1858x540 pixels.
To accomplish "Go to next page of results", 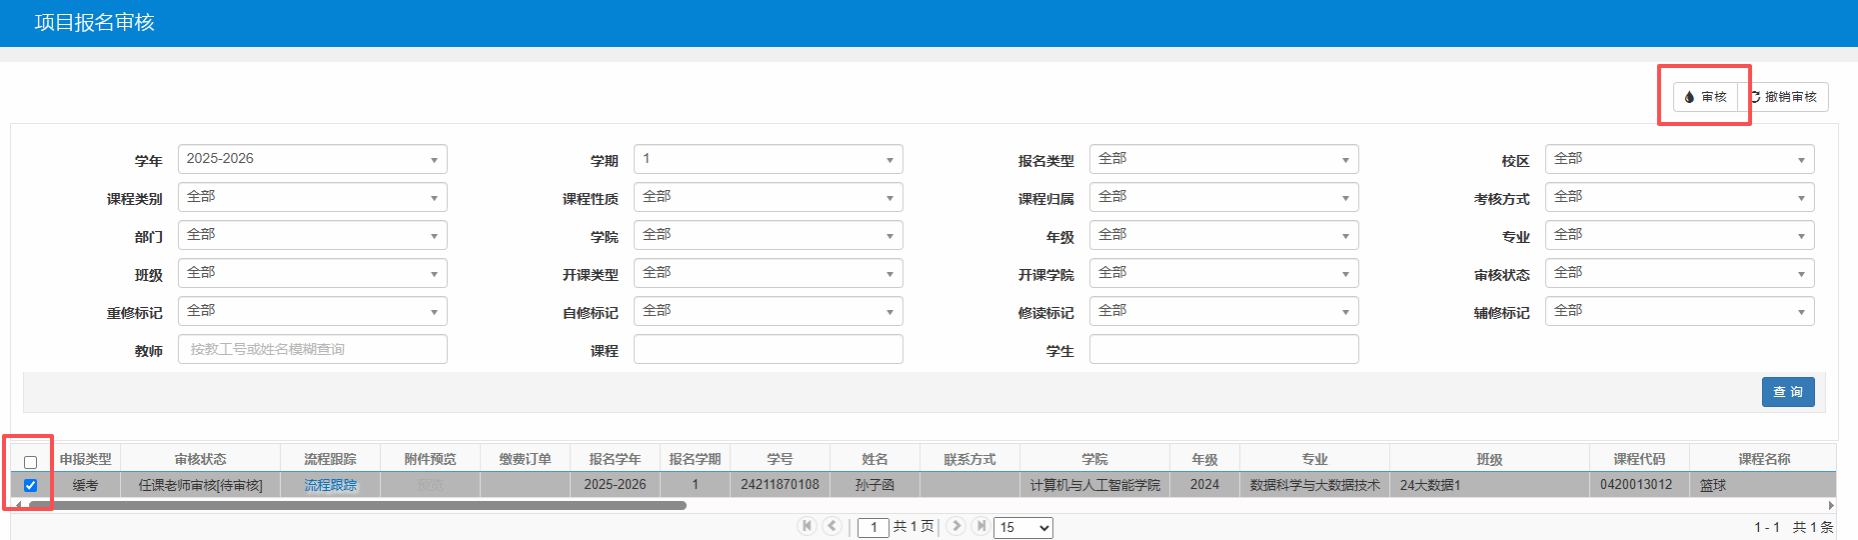I will pyautogui.click(x=956, y=526).
